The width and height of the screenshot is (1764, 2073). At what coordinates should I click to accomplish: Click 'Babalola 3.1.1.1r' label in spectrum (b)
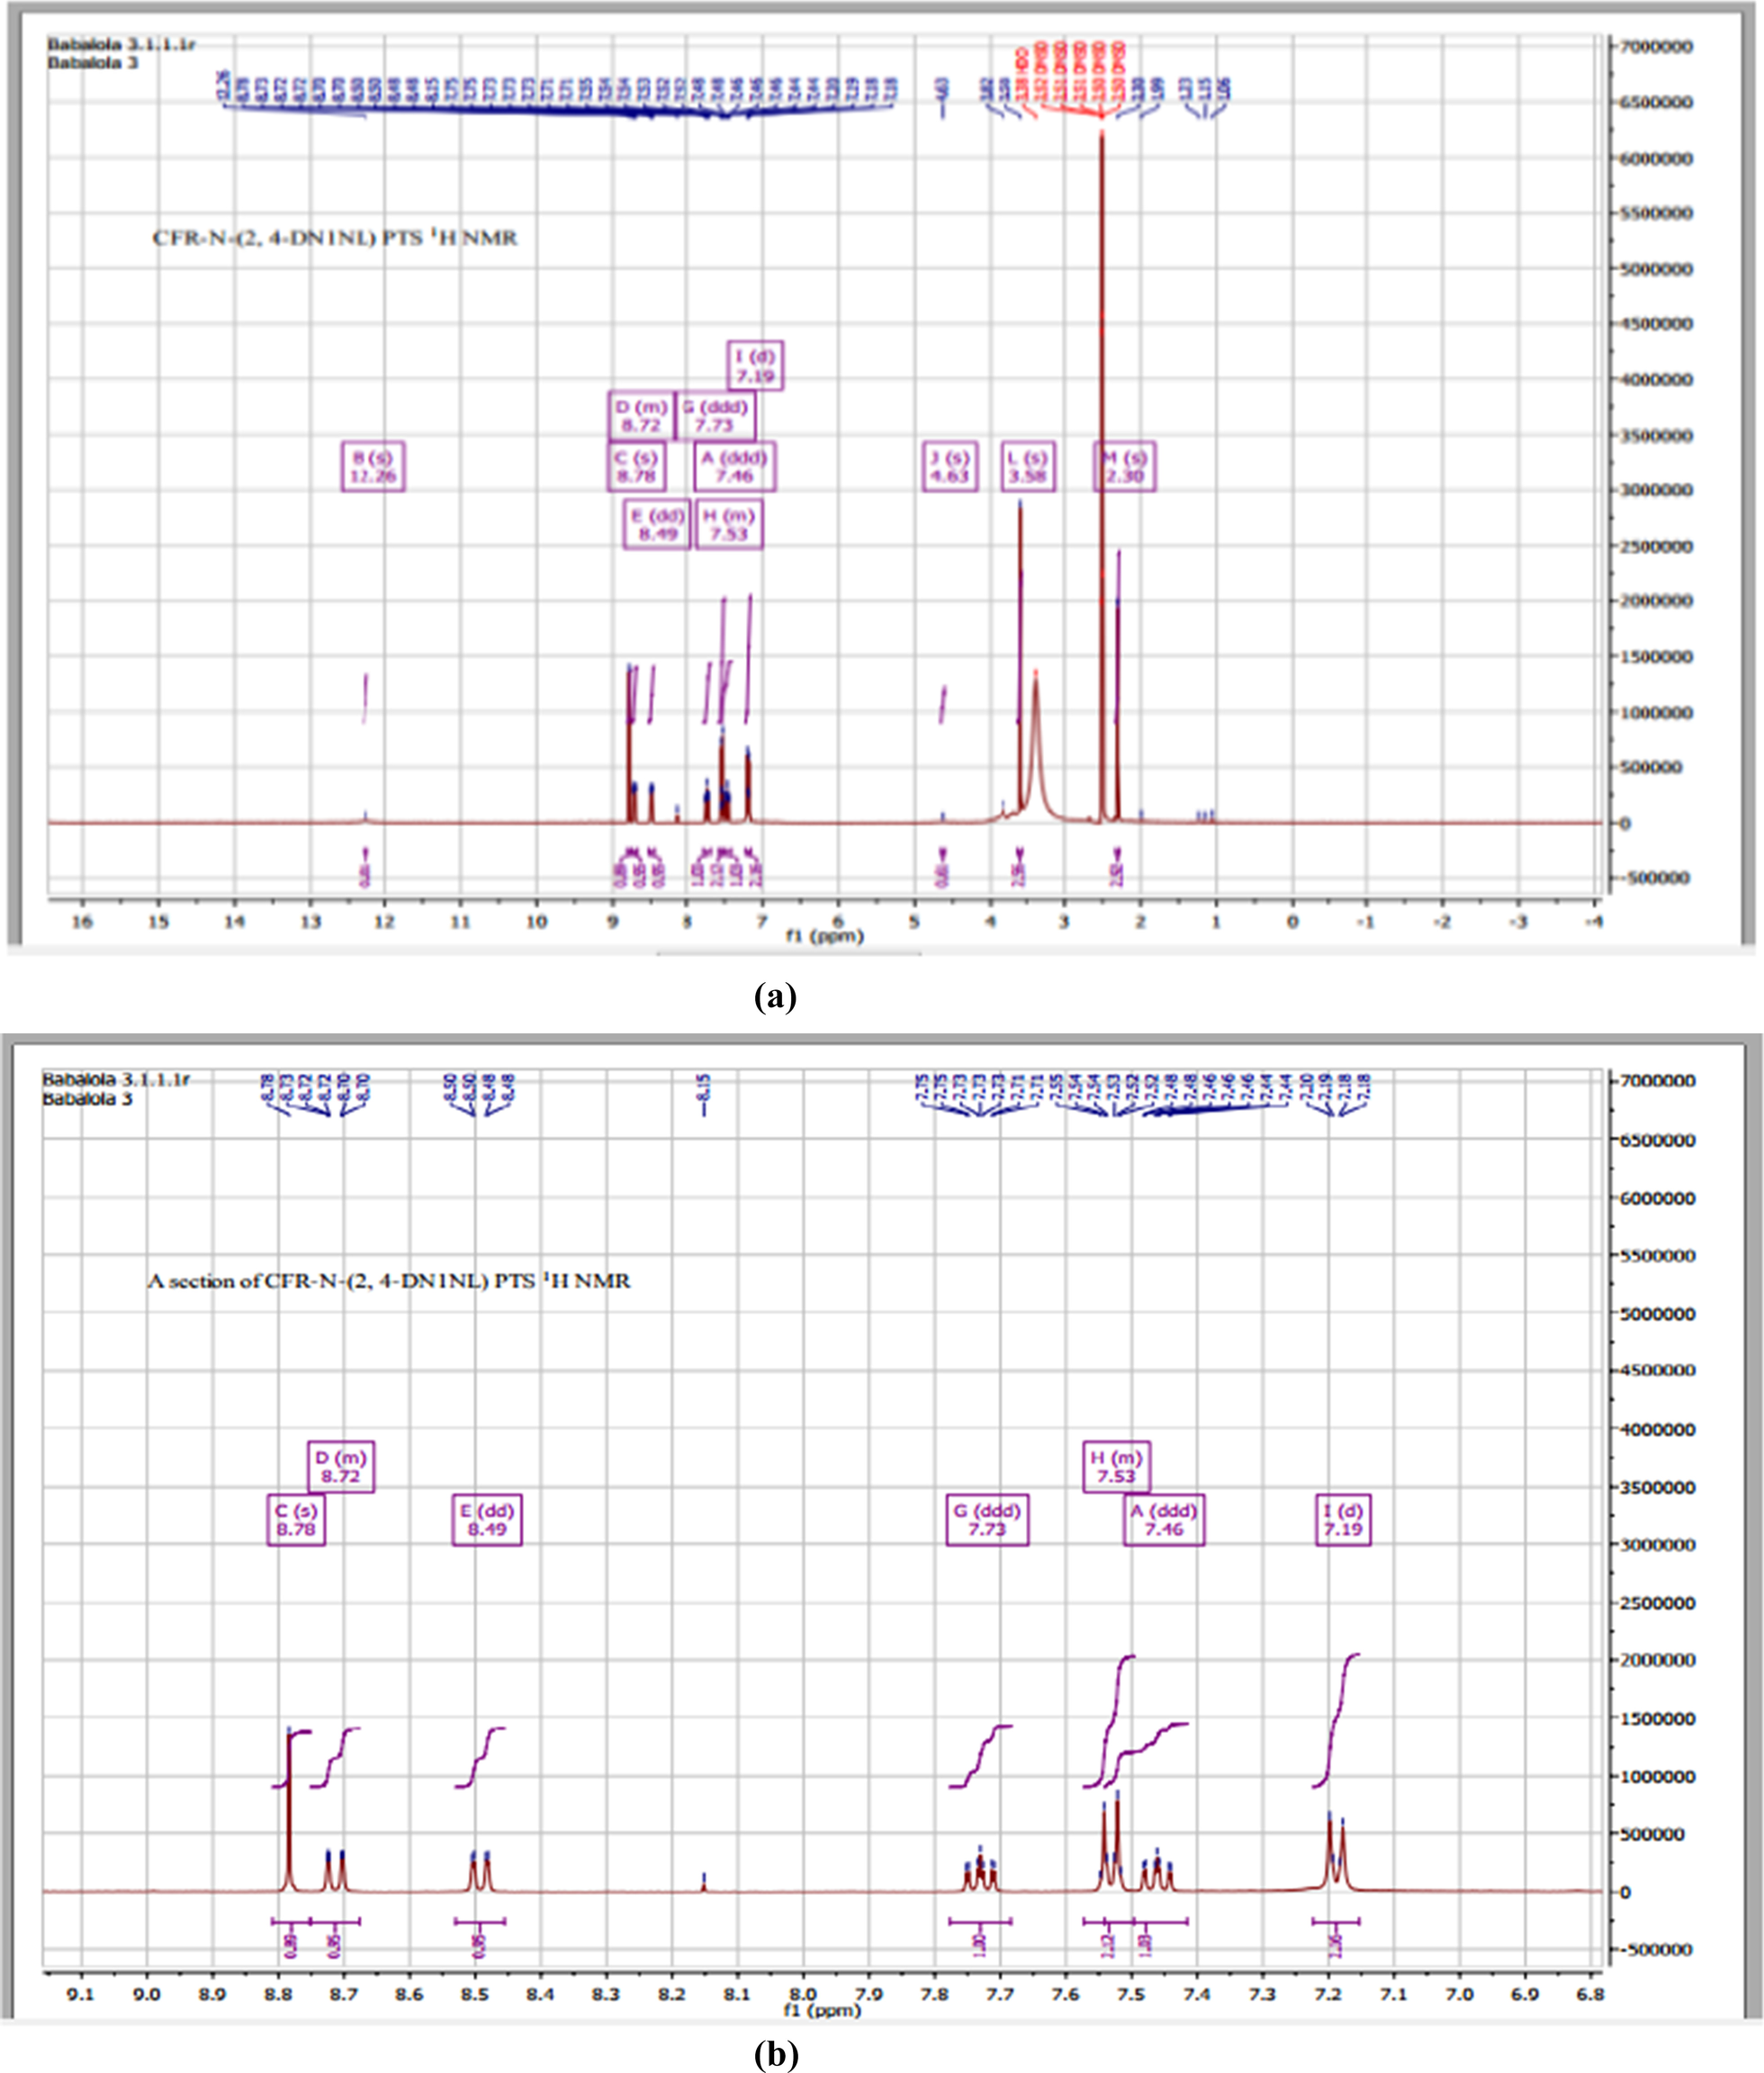coord(115,1080)
